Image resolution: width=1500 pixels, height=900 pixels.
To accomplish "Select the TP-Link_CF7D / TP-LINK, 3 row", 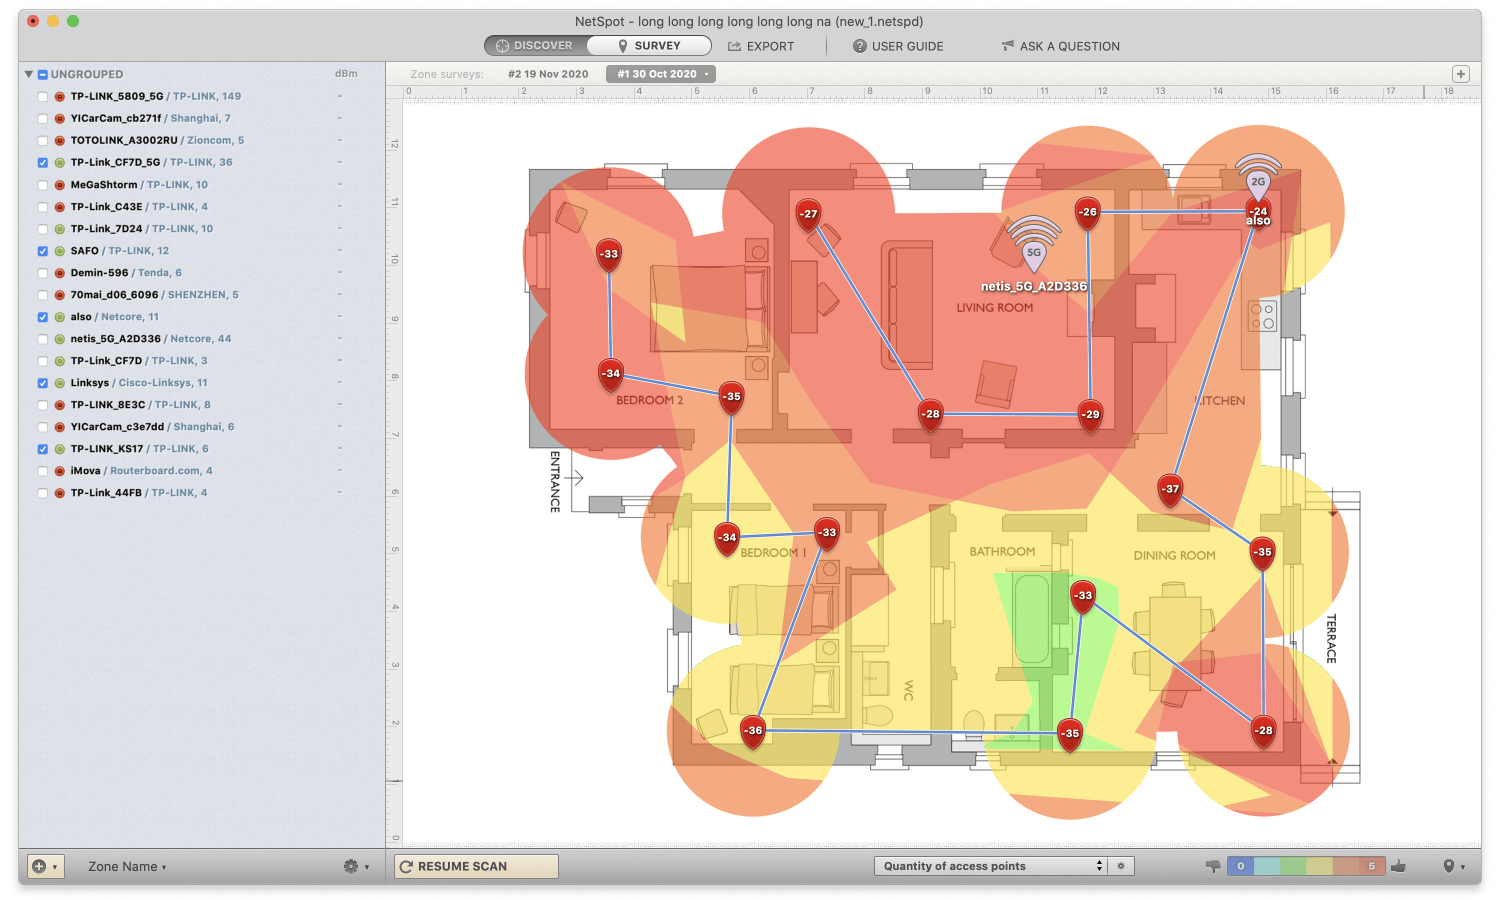I will pyautogui.click(x=202, y=361).
